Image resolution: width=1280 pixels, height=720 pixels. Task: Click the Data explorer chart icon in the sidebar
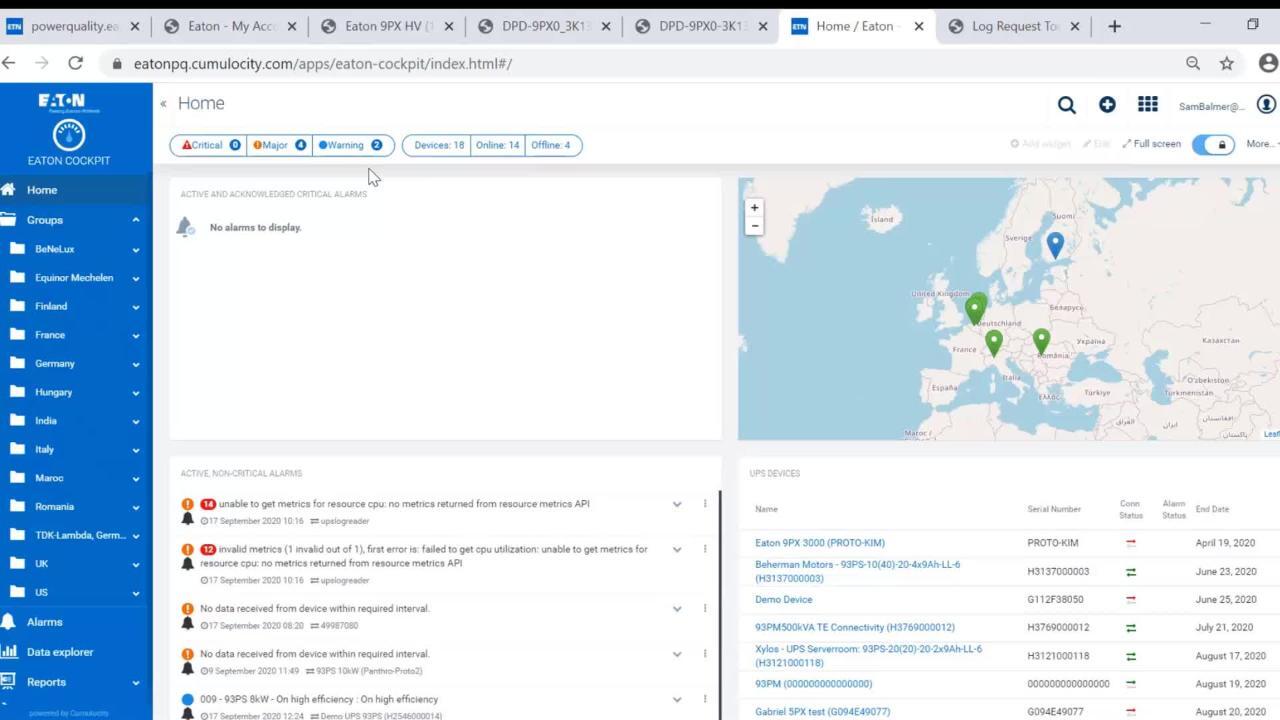point(9,651)
